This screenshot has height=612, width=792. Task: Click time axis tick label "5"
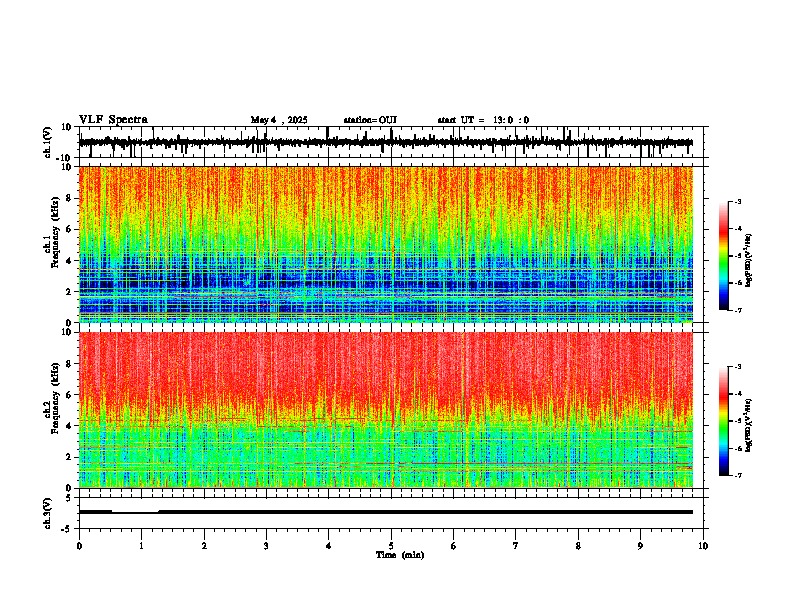click(391, 546)
